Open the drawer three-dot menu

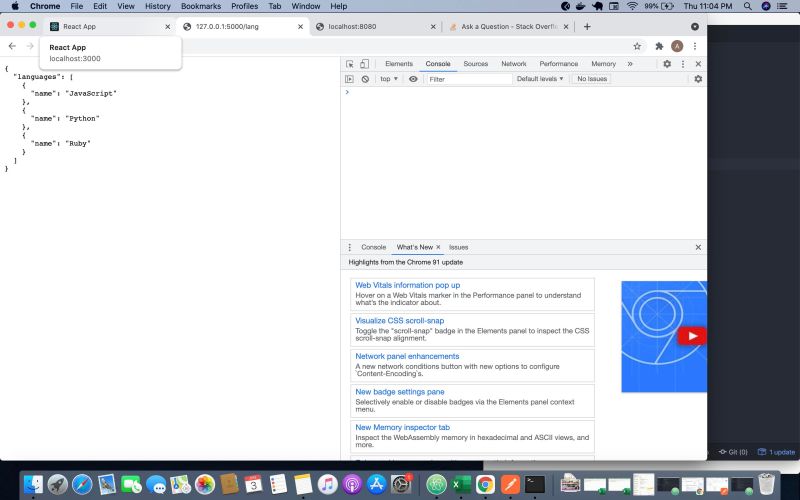[x=349, y=247]
